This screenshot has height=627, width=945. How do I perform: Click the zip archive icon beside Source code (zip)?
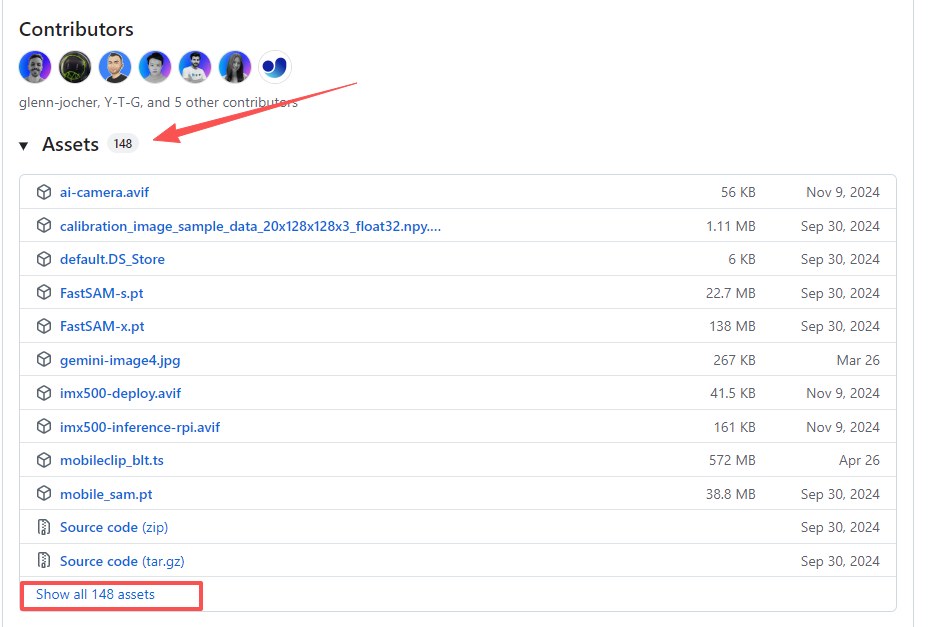coord(44,527)
